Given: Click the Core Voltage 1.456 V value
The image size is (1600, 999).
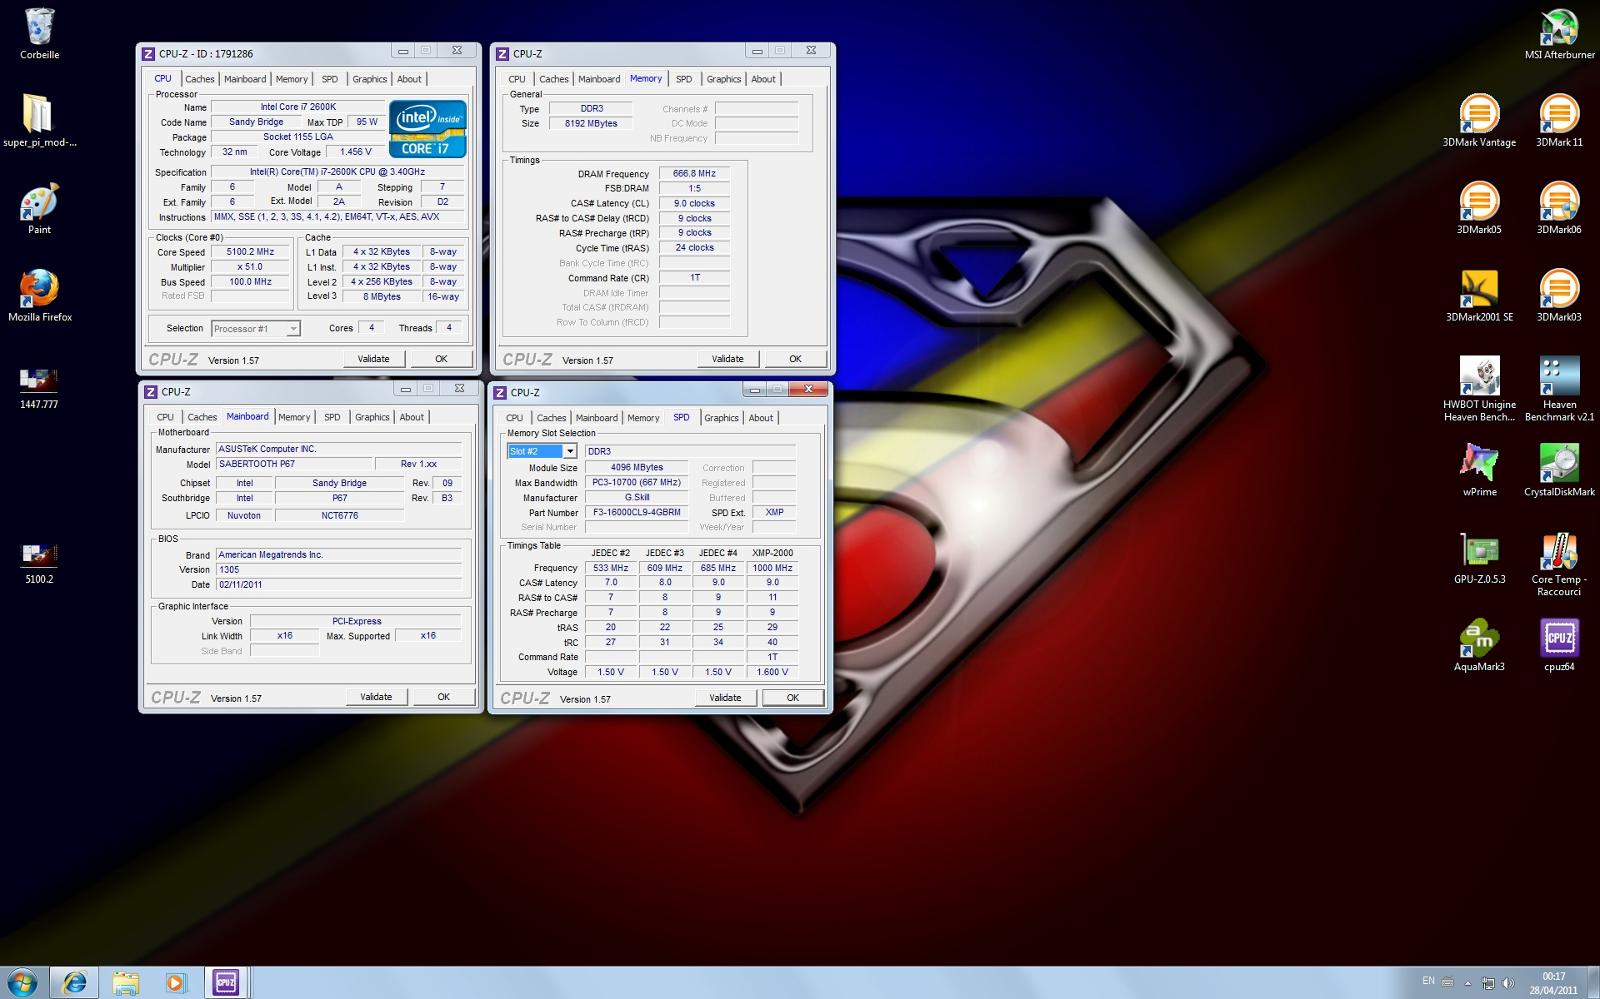Looking at the screenshot, I should 355,152.
